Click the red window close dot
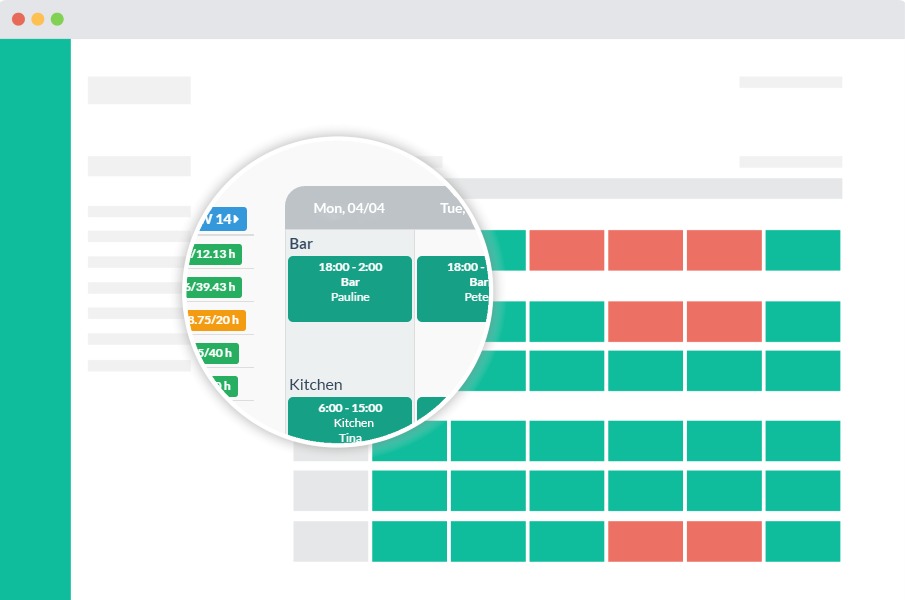 point(18,19)
